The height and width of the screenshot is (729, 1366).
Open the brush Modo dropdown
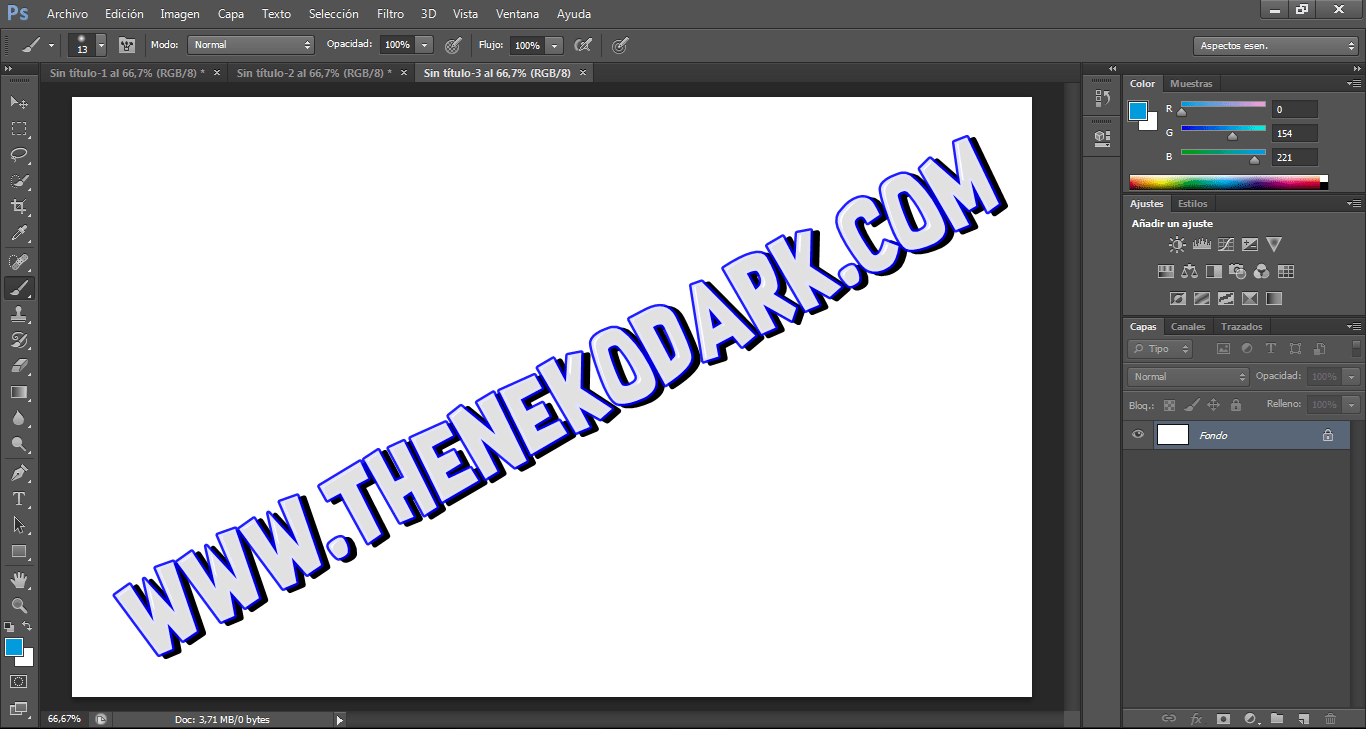251,45
